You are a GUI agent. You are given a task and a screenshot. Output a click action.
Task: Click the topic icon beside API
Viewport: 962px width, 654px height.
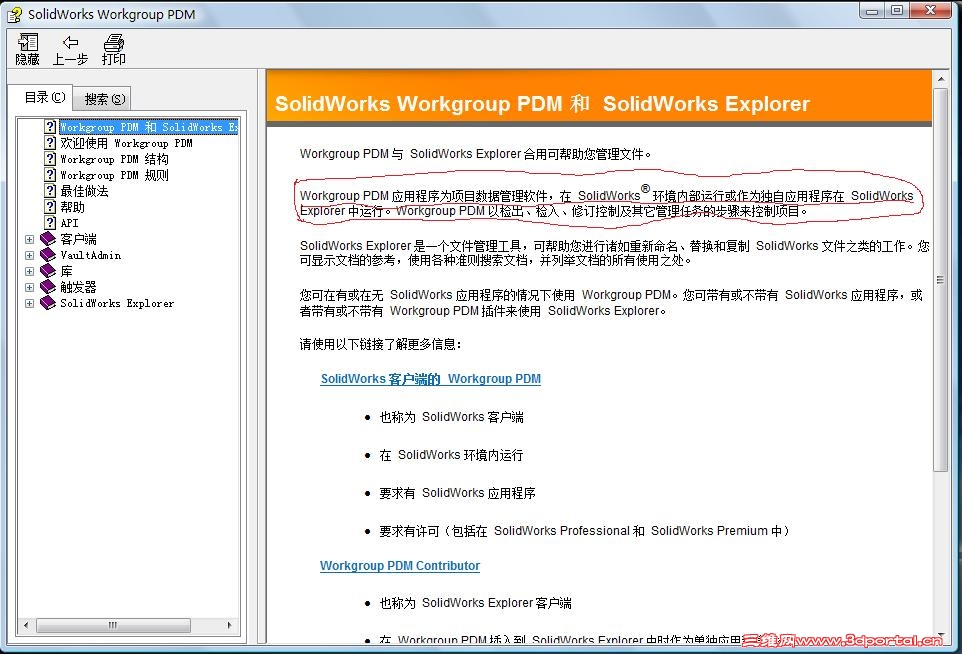pos(50,222)
